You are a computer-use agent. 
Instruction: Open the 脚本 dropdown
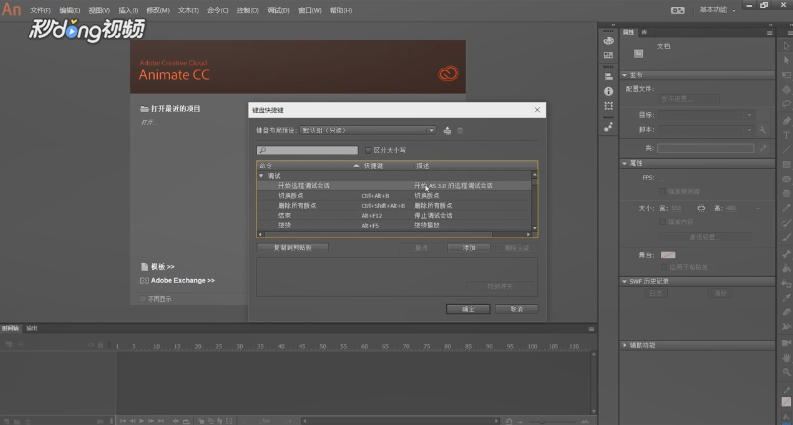[x=706, y=130]
